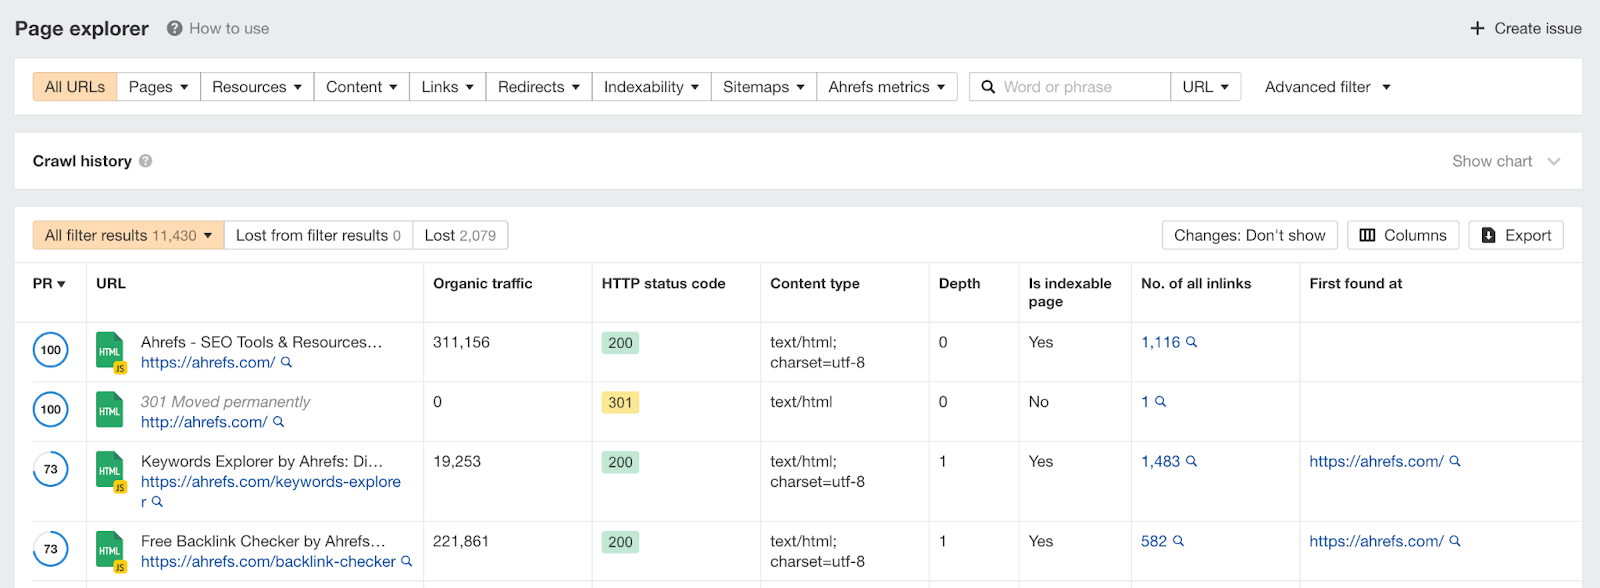
Task: Click the Crawl history help question mark
Action: click(x=145, y=161)
